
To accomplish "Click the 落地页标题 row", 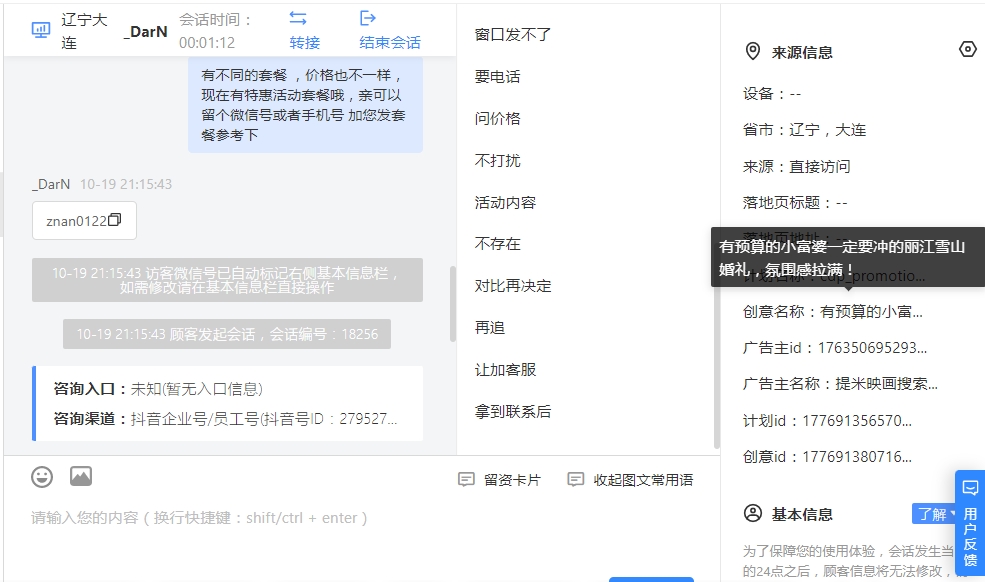I will coord(795,202).
